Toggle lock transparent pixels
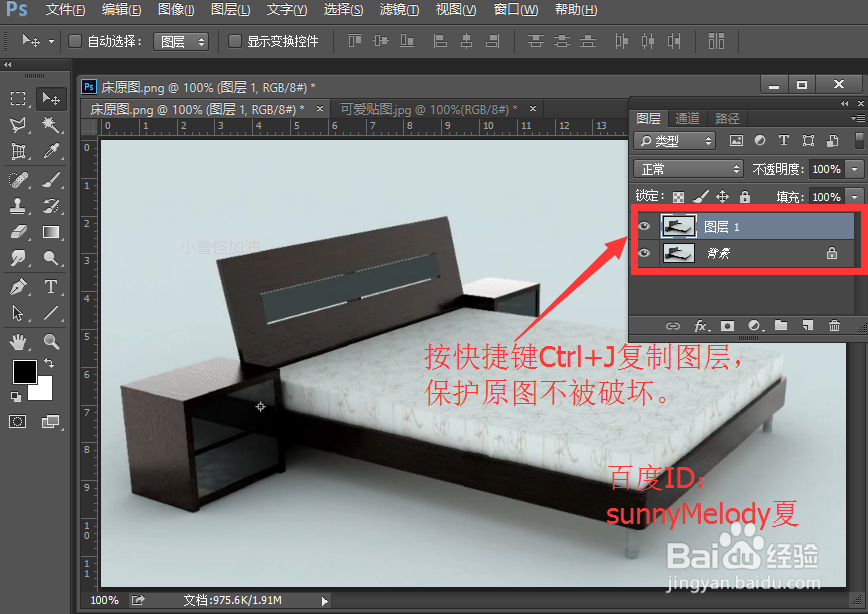Image resolution: width=868 pixels, height=614 pixels. tap(678, 197)
